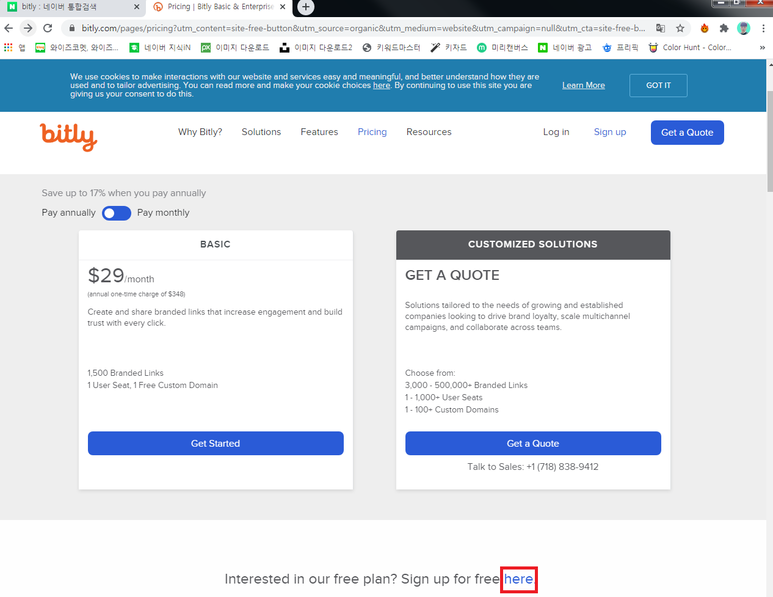This screenshot has height=597, width=773.
Task: Open the 키자드 bookmark
Action: pos(449,47)
